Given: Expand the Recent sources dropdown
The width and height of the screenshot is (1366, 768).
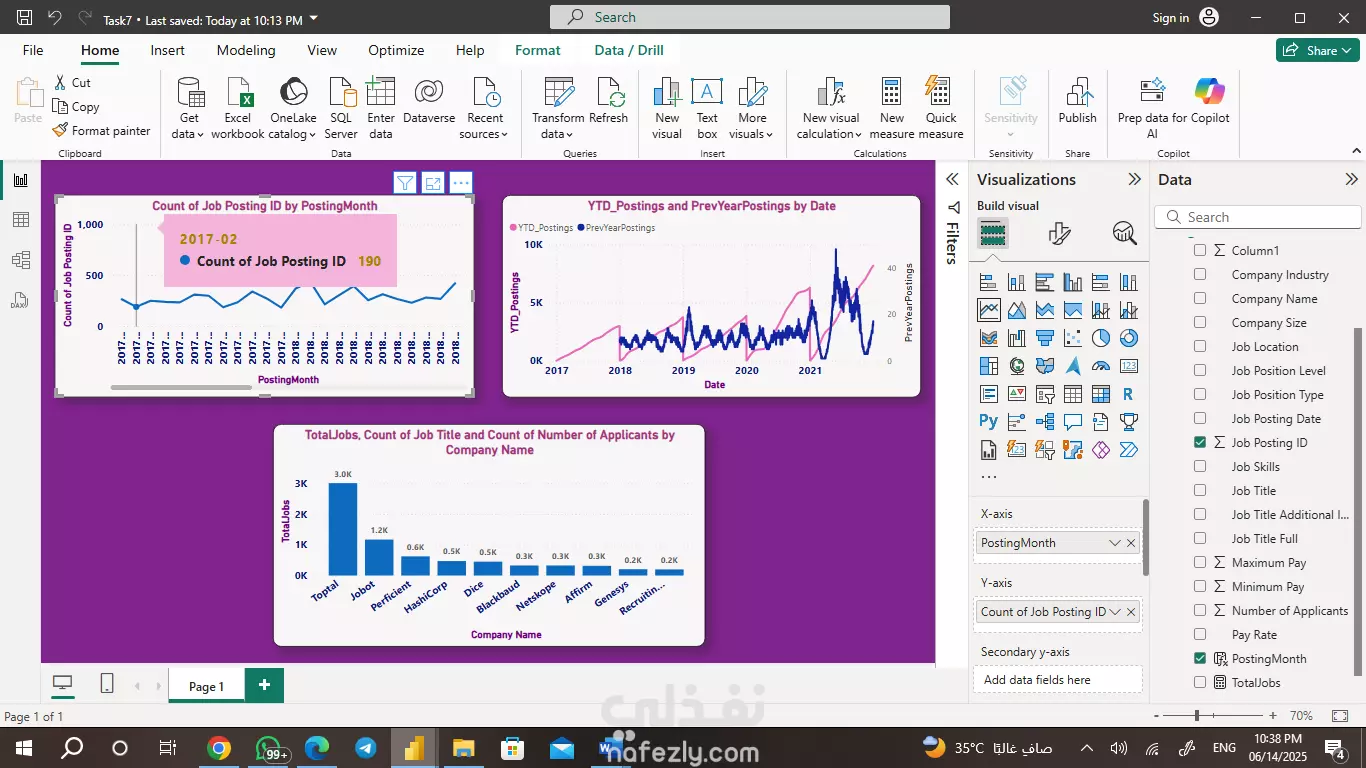Looking at the screenshot, I should coord(485,108).
